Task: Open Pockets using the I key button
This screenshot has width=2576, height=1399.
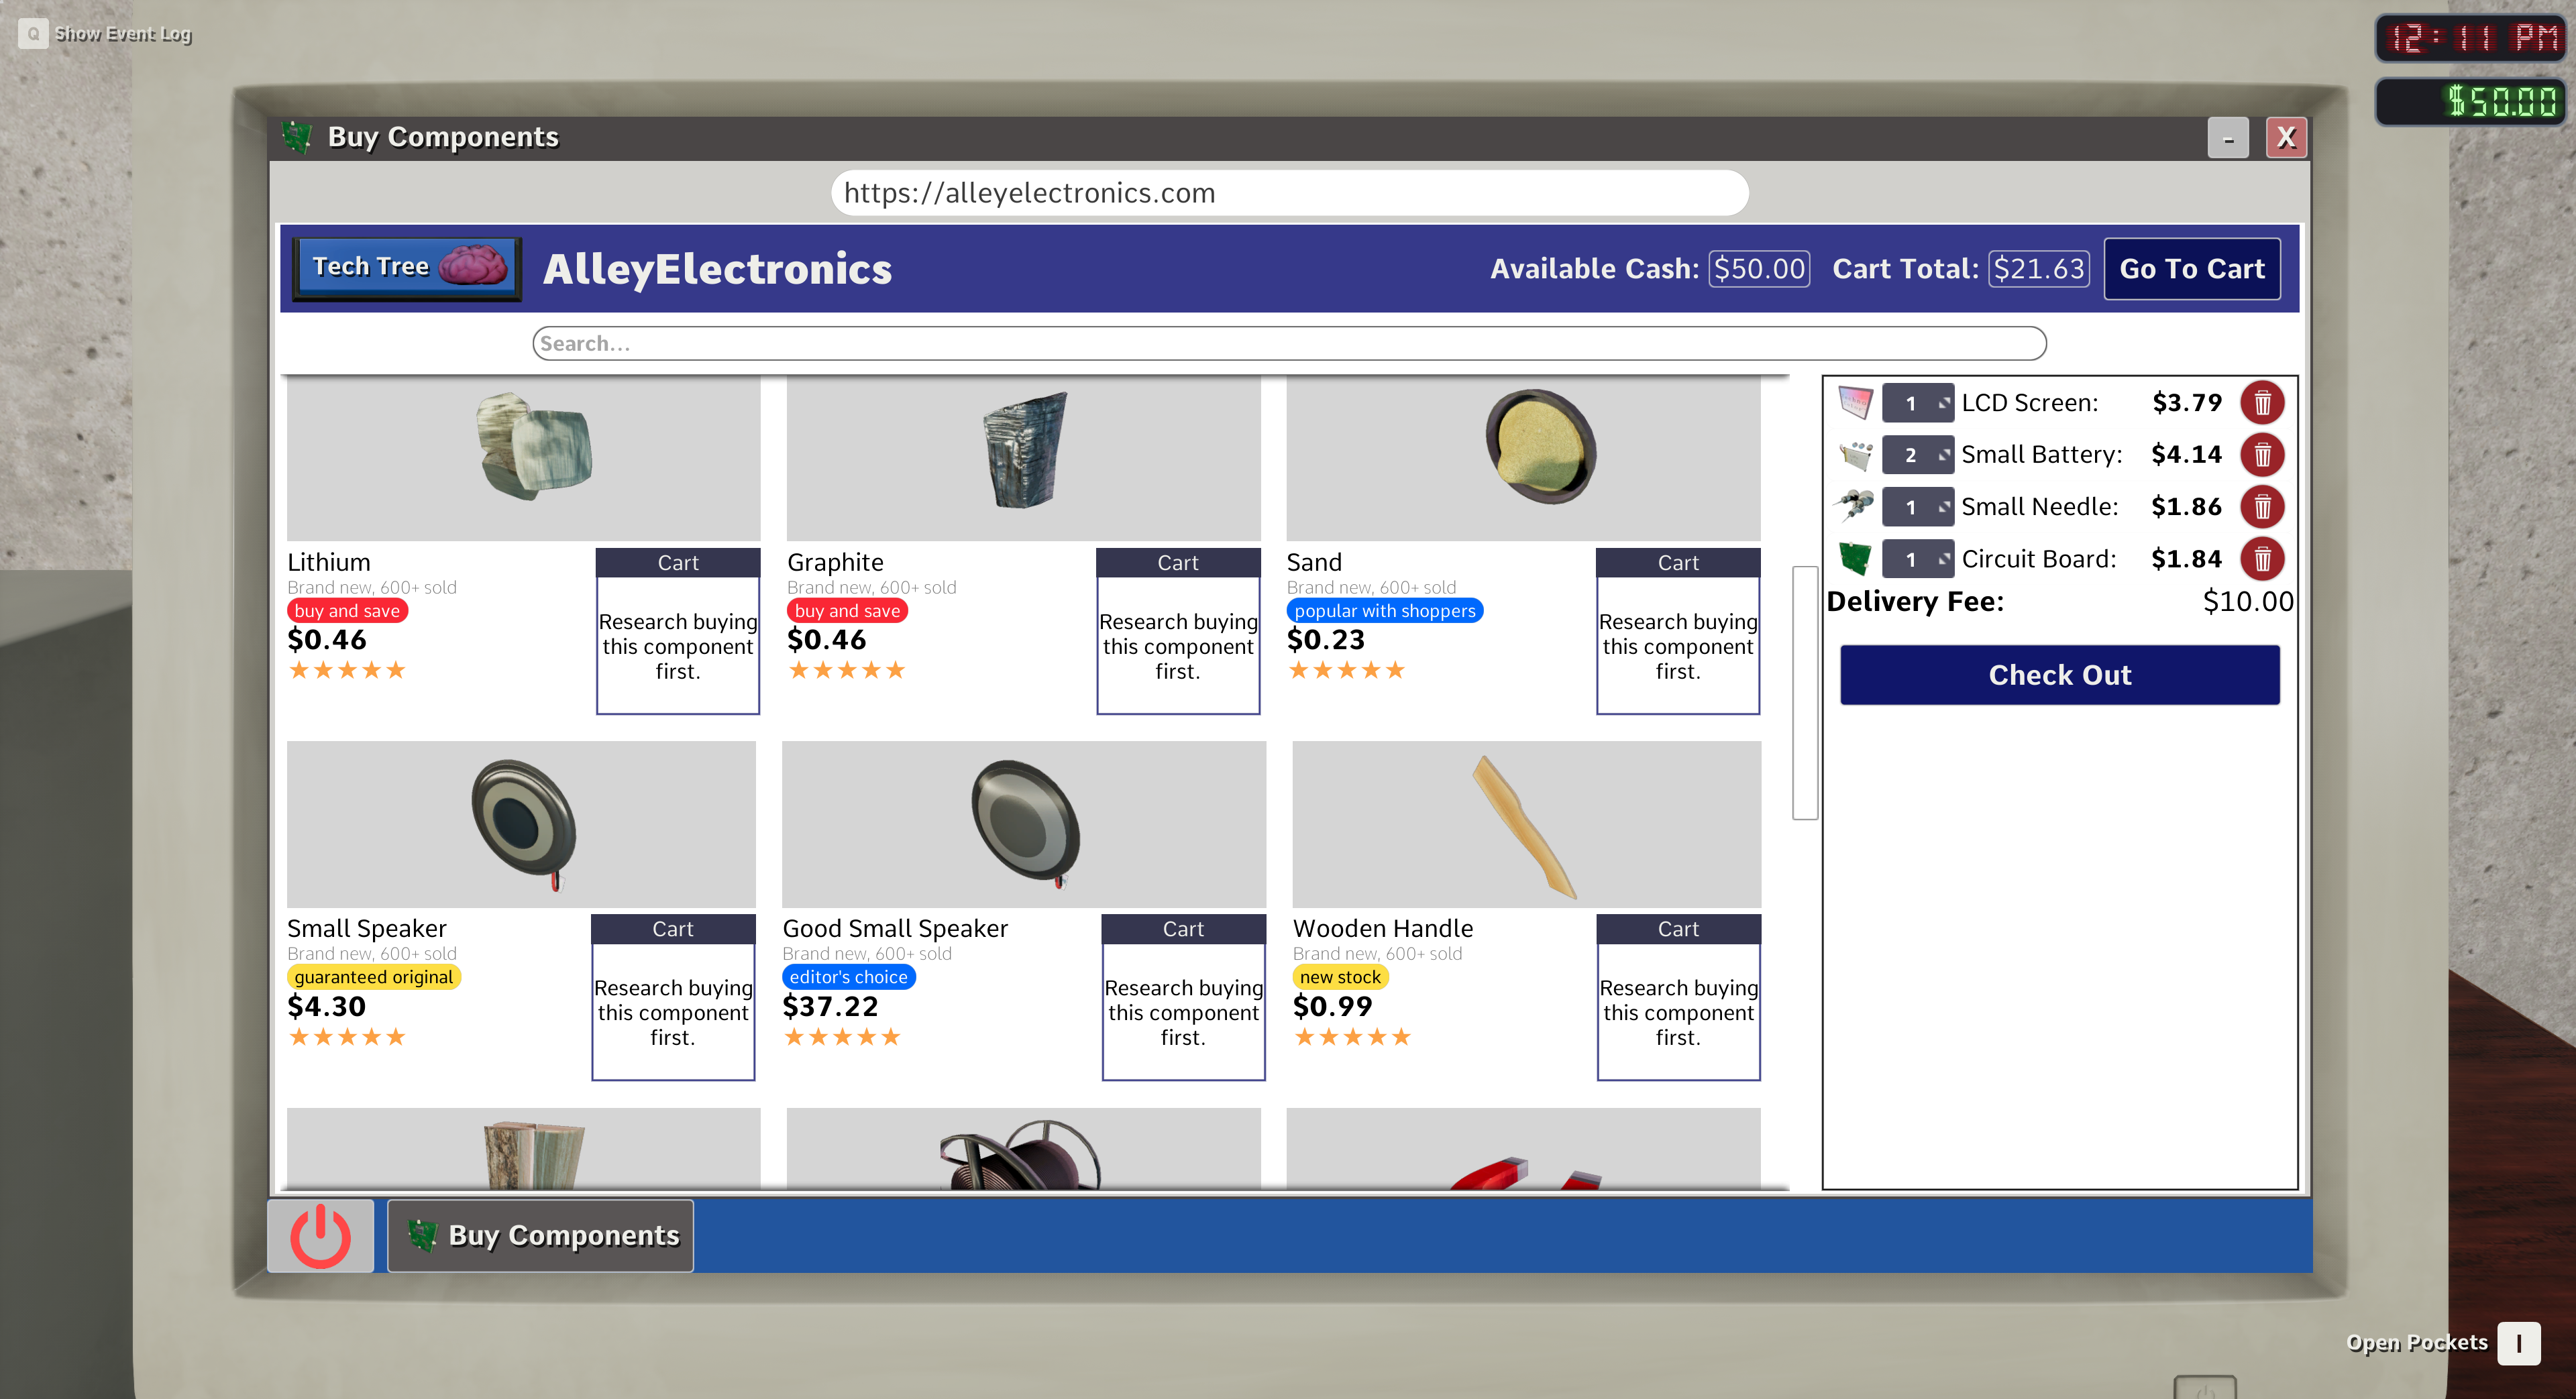Action: tap(2518, 1343)
